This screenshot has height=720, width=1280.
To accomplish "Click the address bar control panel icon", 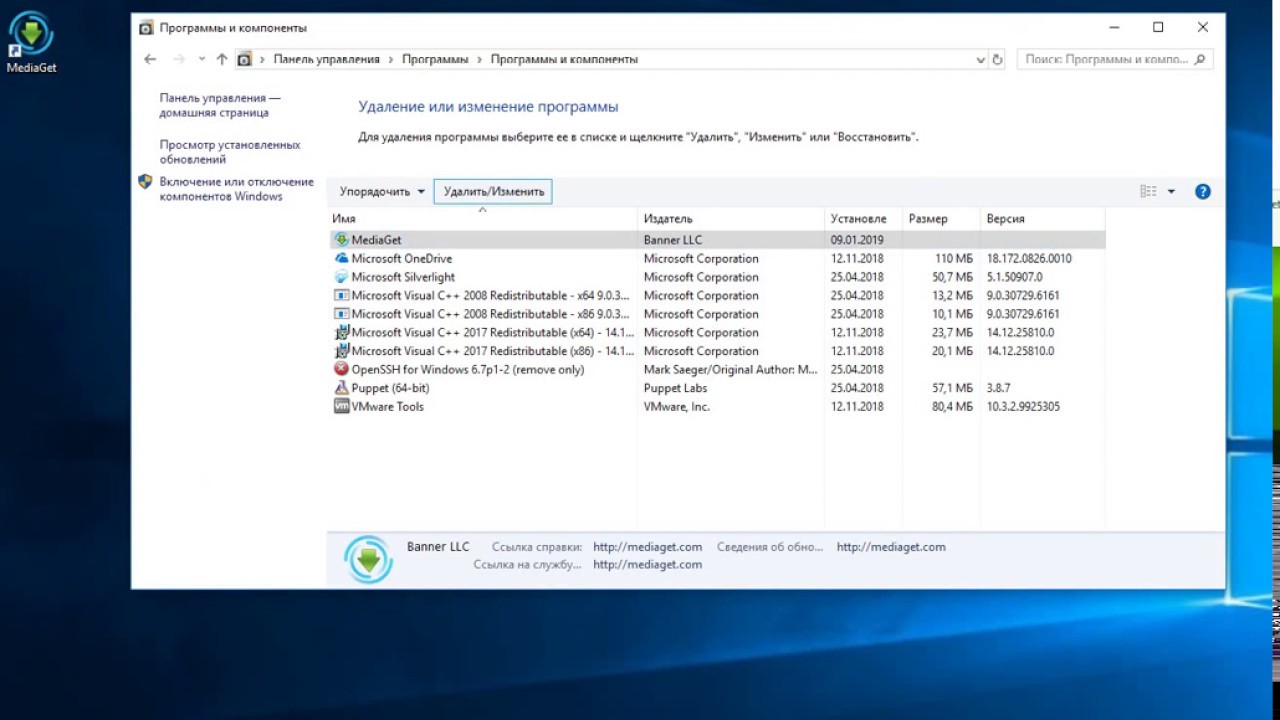I will click(244, 59).
